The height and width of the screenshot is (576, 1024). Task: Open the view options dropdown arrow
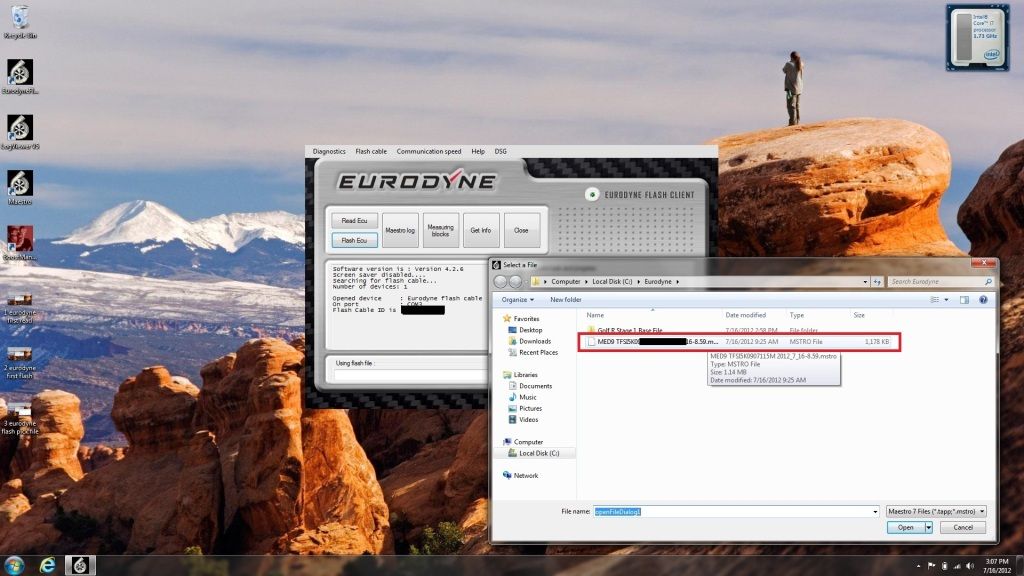pos(946,300)
